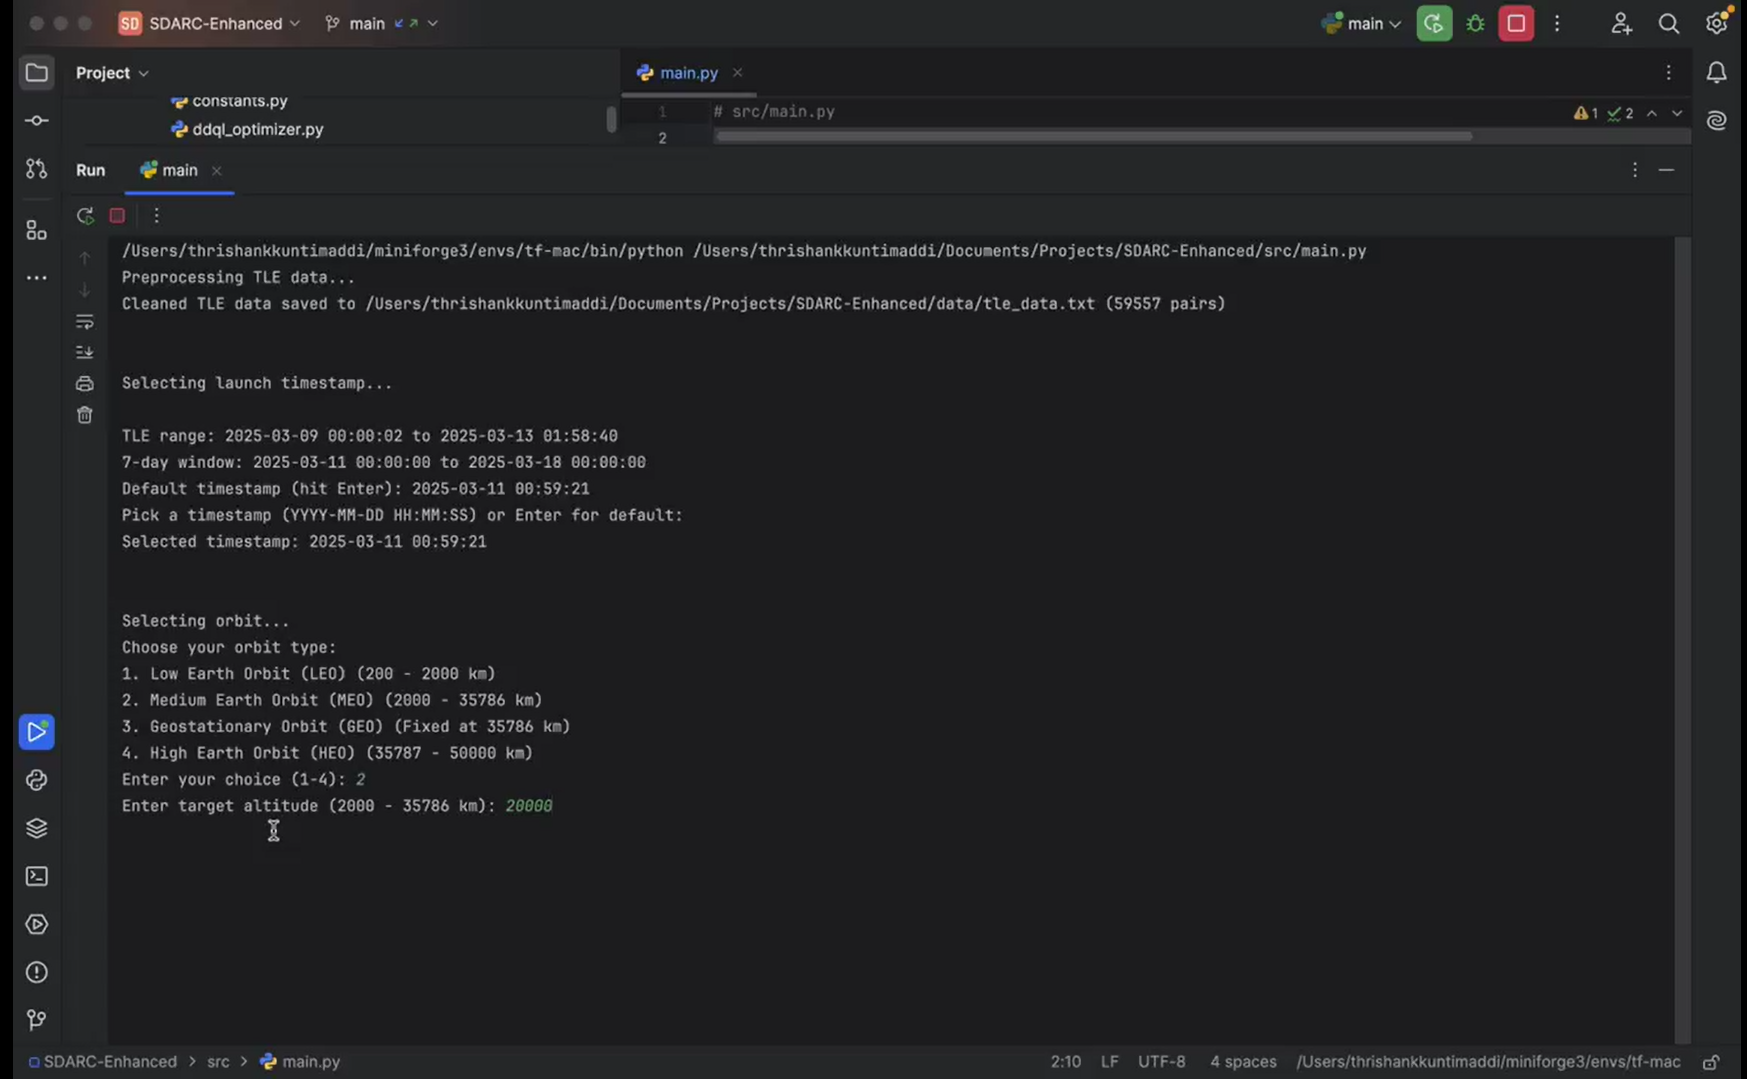The height and width of the screenshot is (1079, 1747).
Task: Click the 2:10 line column indicator
Action: click(1065, 1062)
